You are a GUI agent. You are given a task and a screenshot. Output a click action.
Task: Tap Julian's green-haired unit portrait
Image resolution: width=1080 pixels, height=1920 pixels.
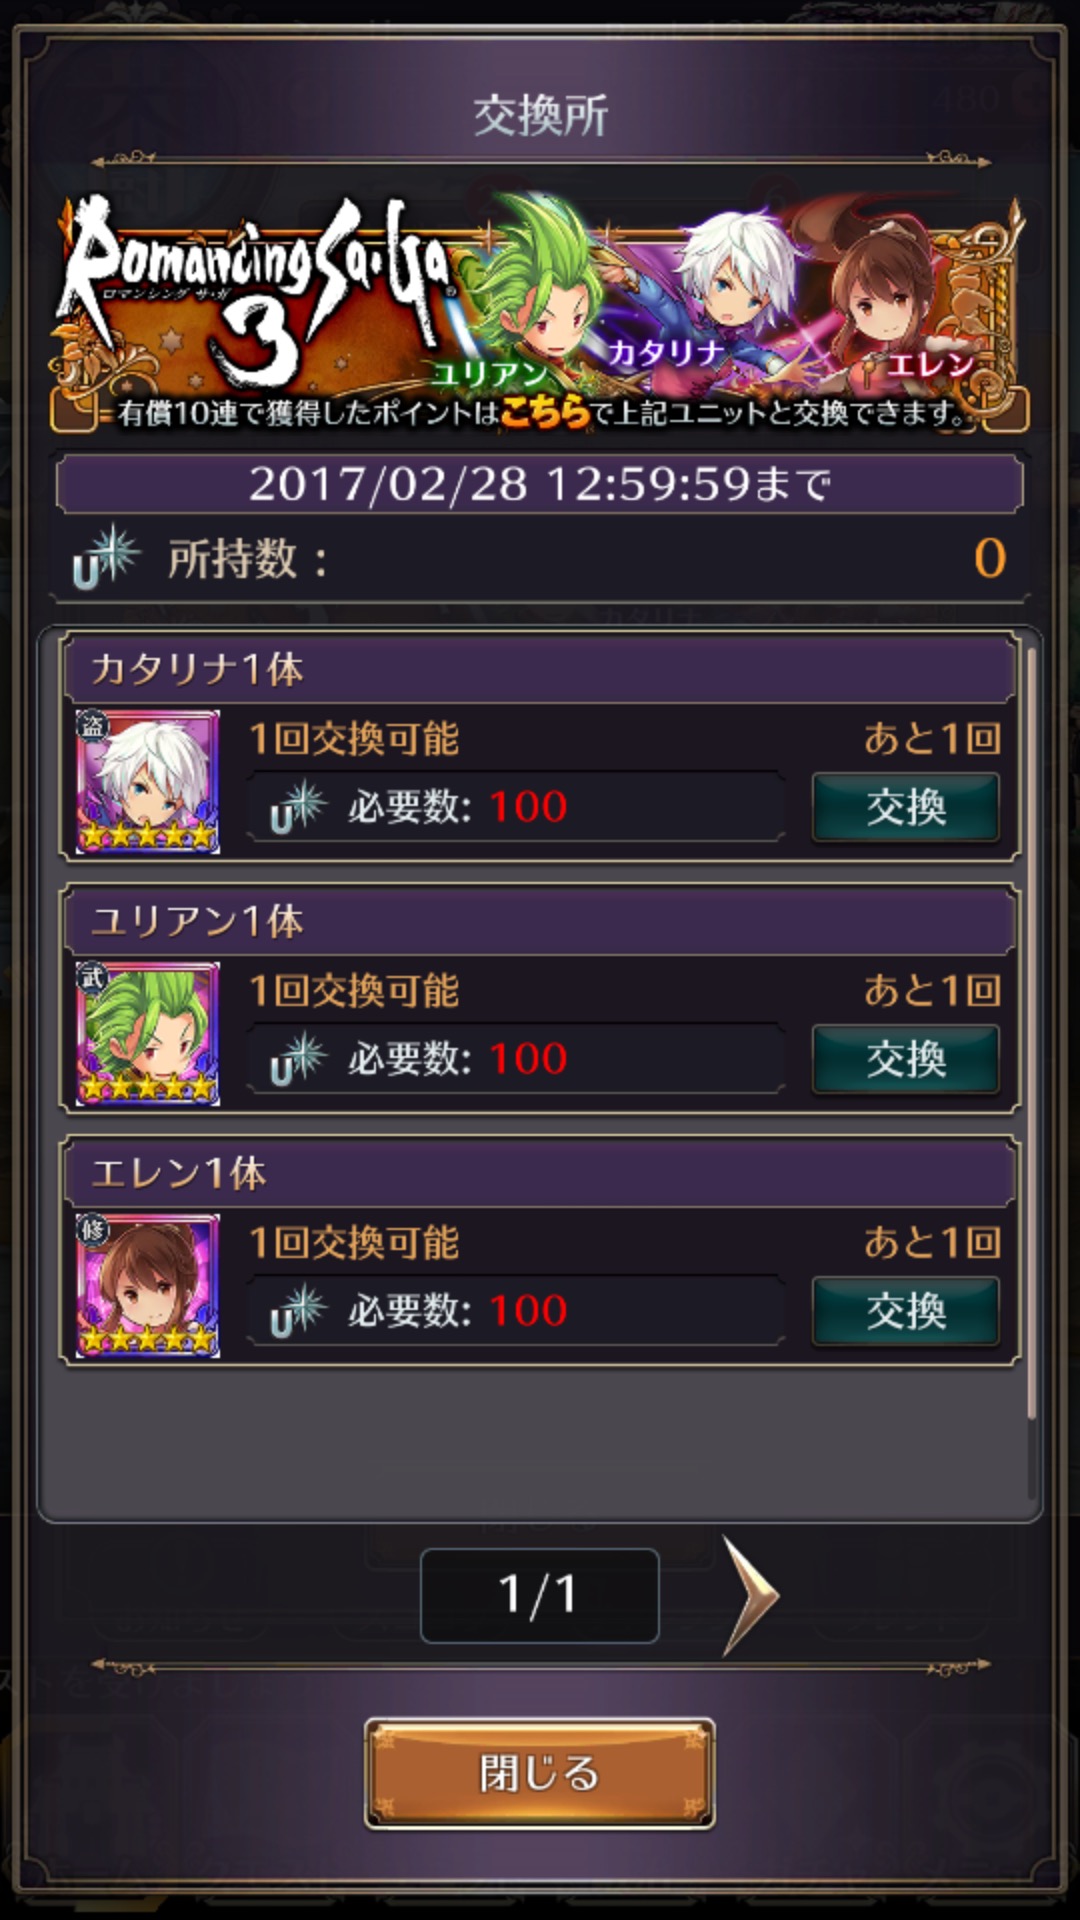click(148, 1033)
